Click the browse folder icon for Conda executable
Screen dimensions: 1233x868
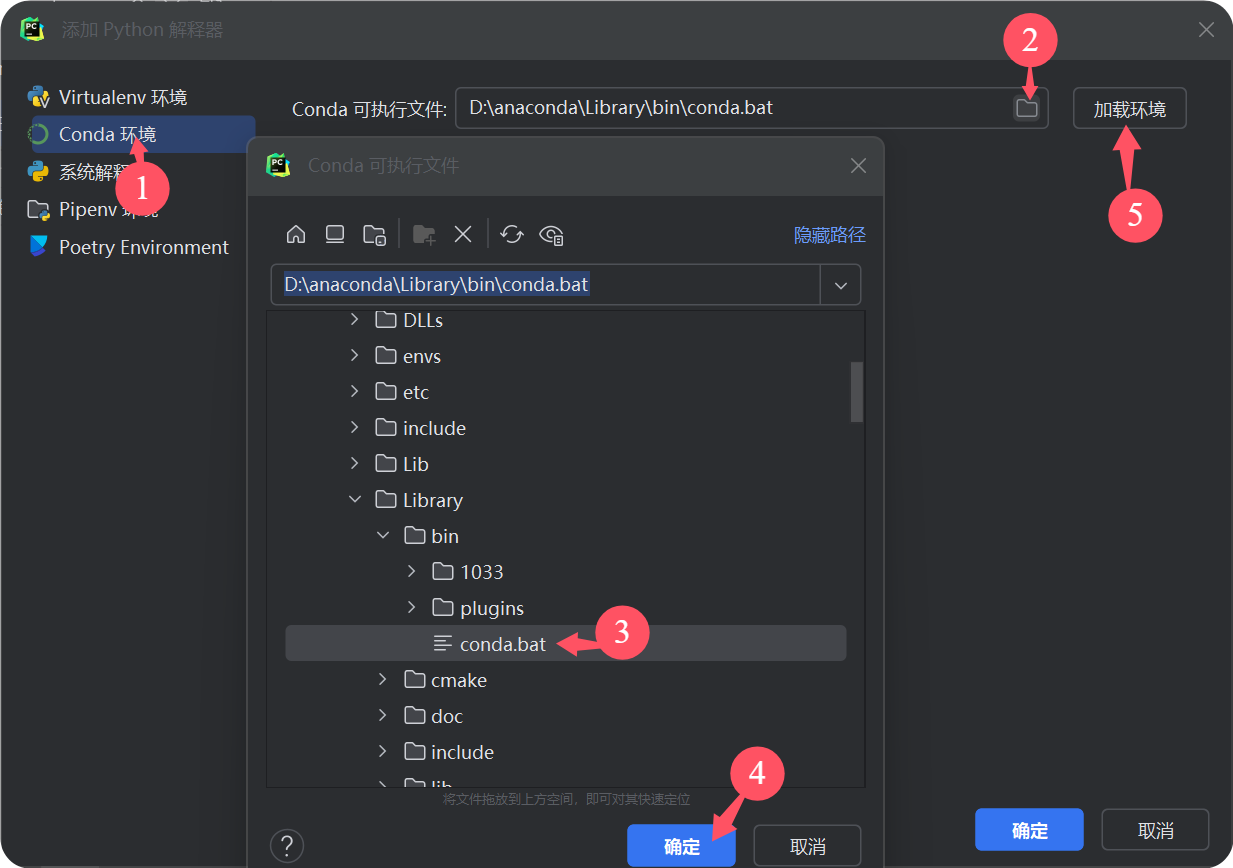1027,108
